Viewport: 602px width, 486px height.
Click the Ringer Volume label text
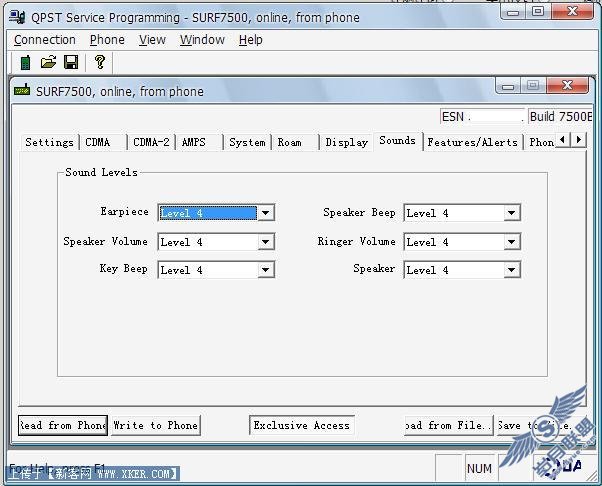pos(356,241)
